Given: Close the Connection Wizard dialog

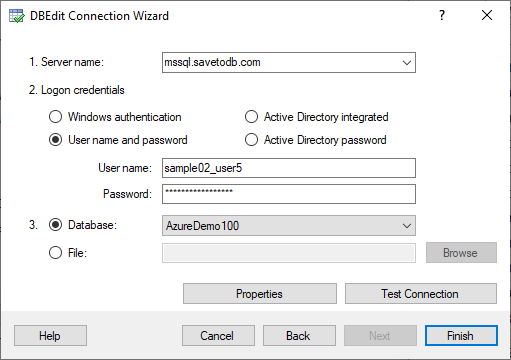Looking at the screenshot, I should pos(487,15).
